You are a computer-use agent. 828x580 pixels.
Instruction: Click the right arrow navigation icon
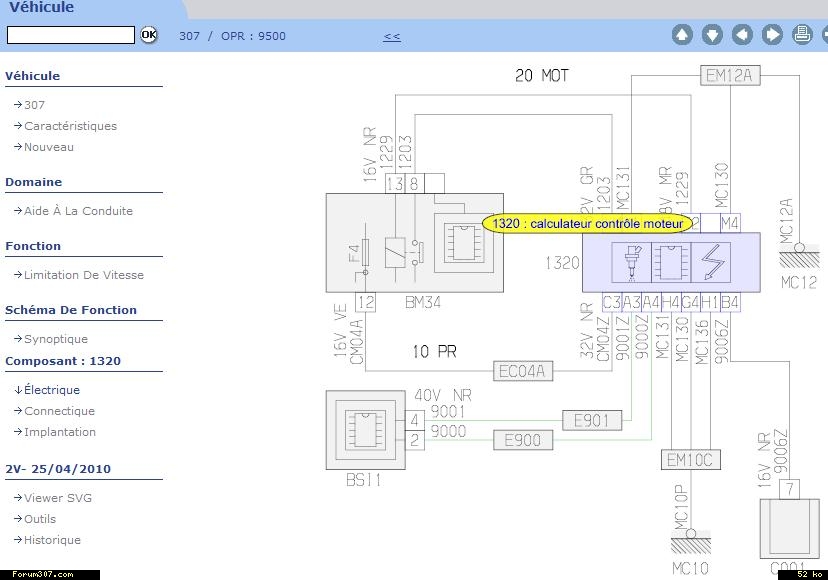click(x=773, y=35)
